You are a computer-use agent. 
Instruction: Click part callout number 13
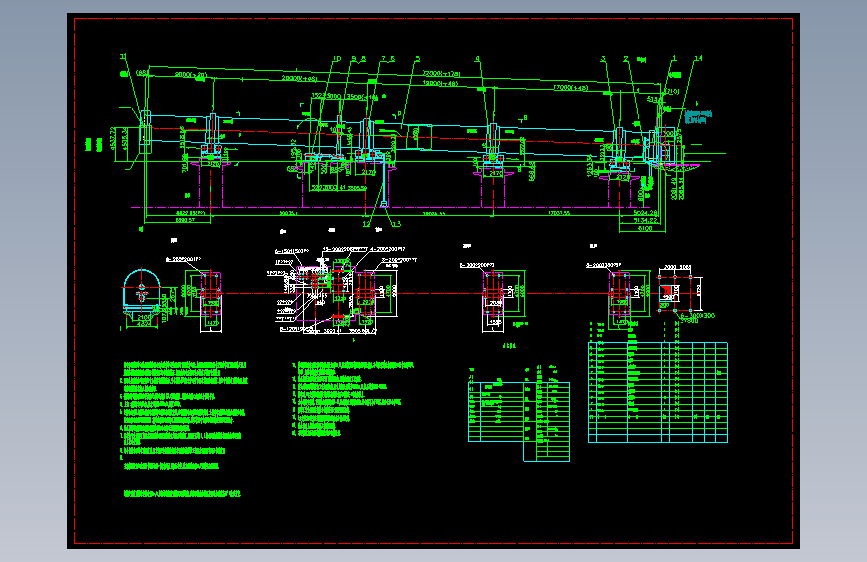point(396,224)
